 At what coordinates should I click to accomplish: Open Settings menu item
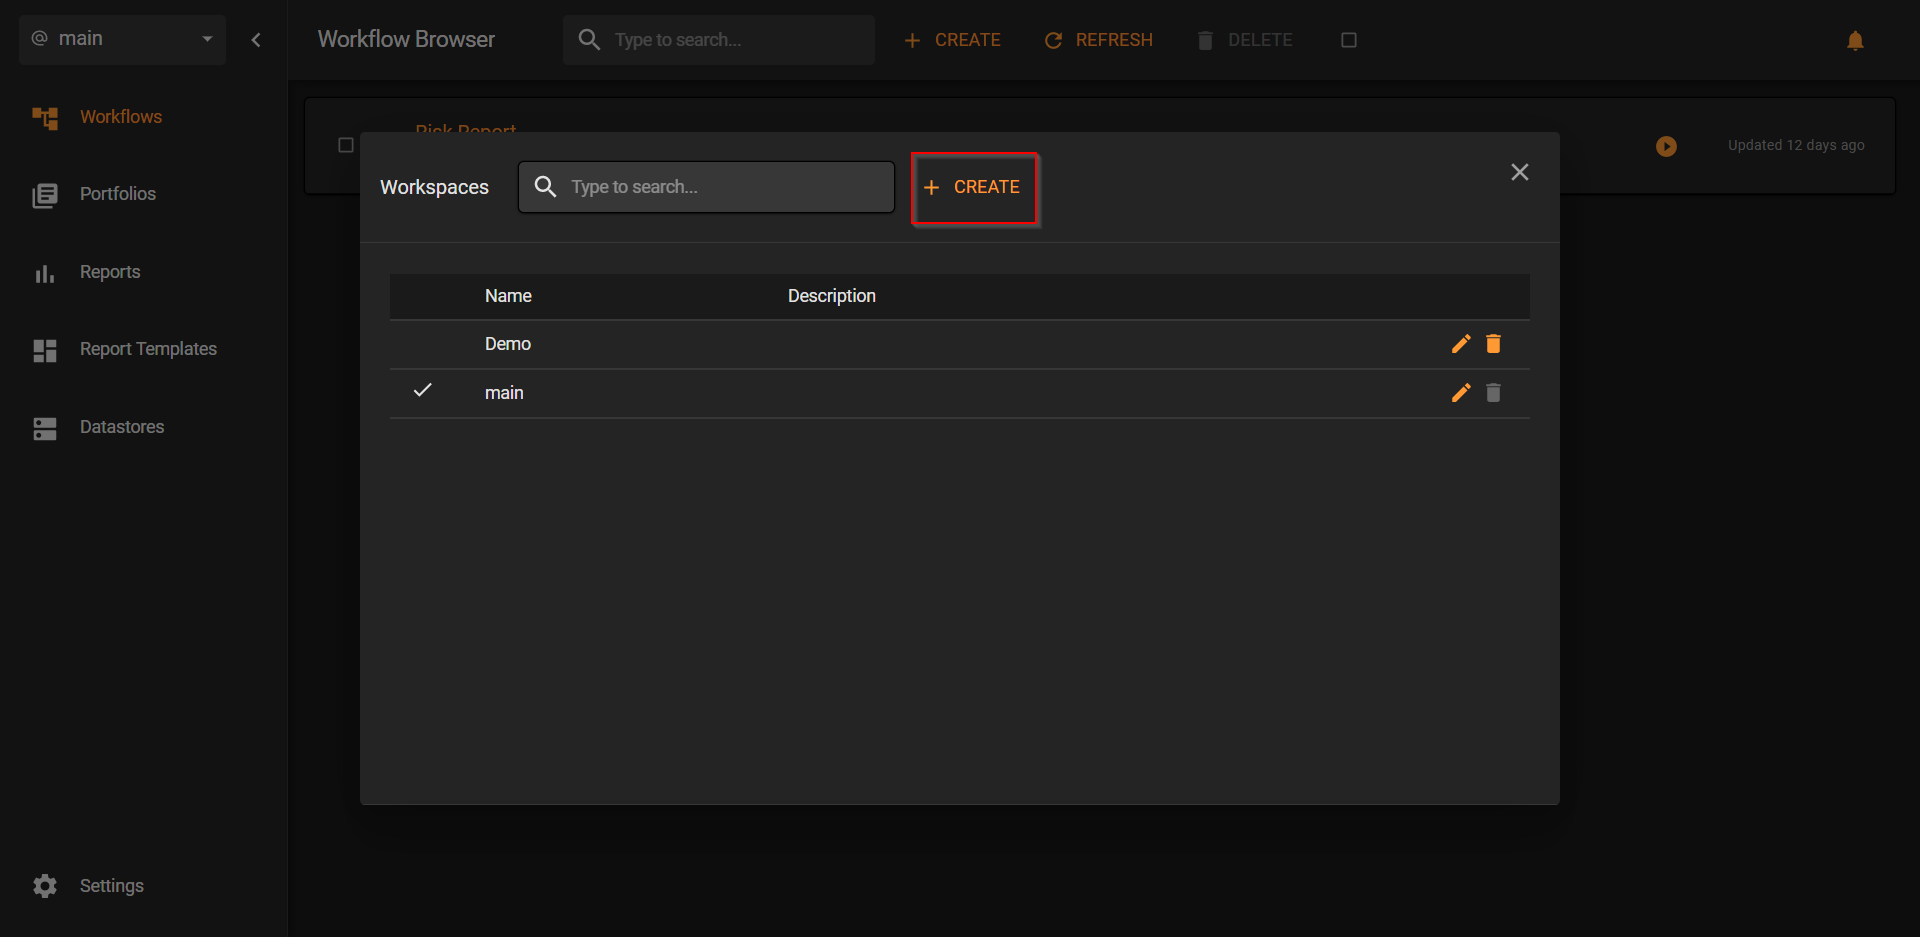[x=112, y=886]
